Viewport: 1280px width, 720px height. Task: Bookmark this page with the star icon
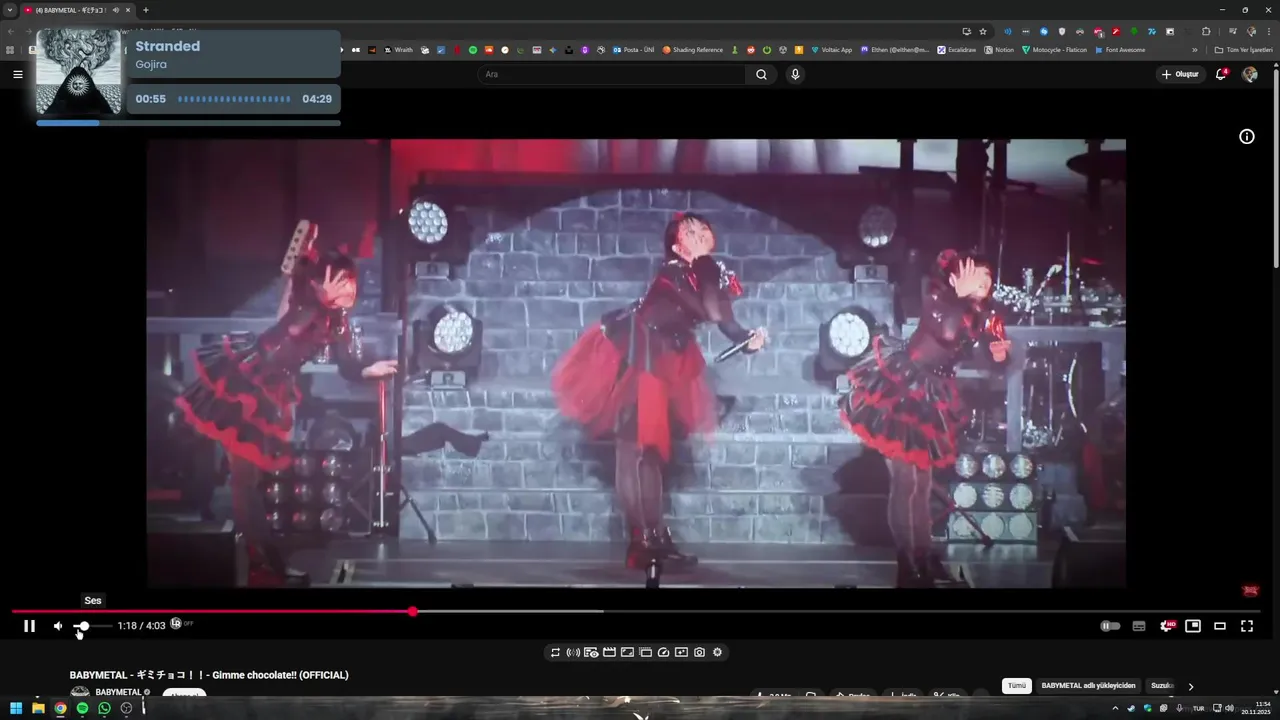coord(983,31)
